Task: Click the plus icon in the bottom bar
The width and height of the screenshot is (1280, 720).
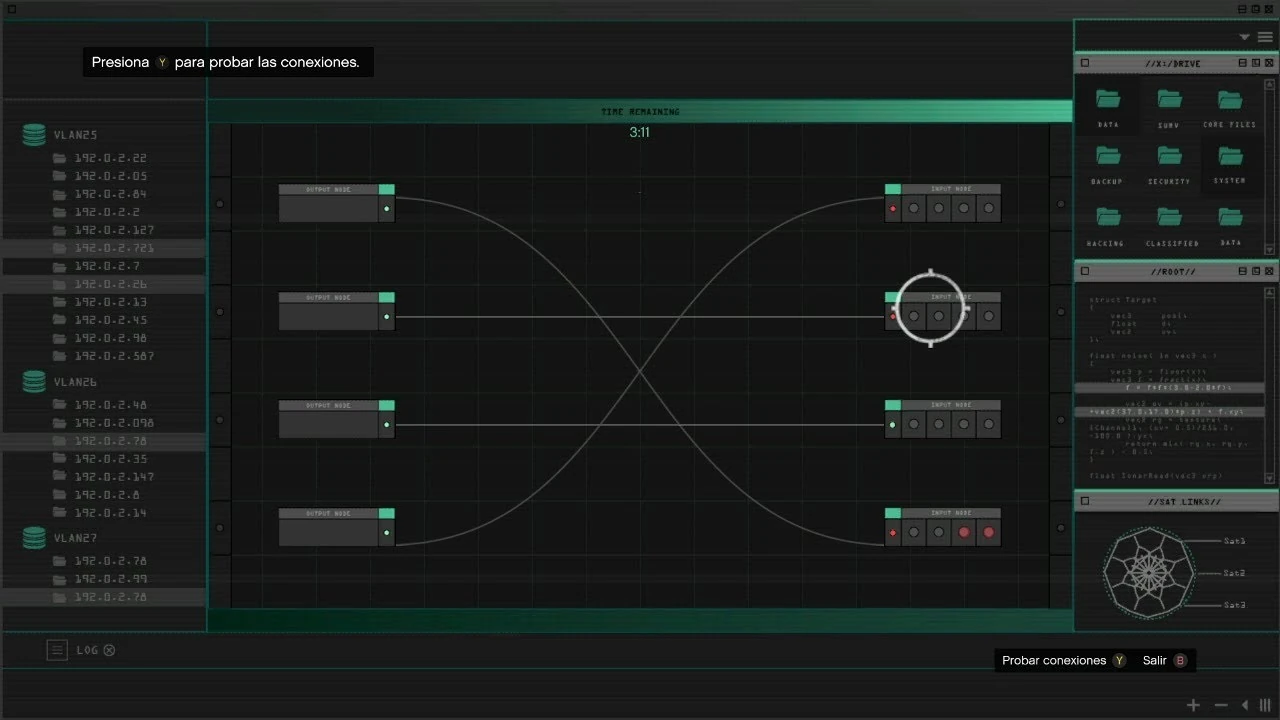Action: (1193, 705)
